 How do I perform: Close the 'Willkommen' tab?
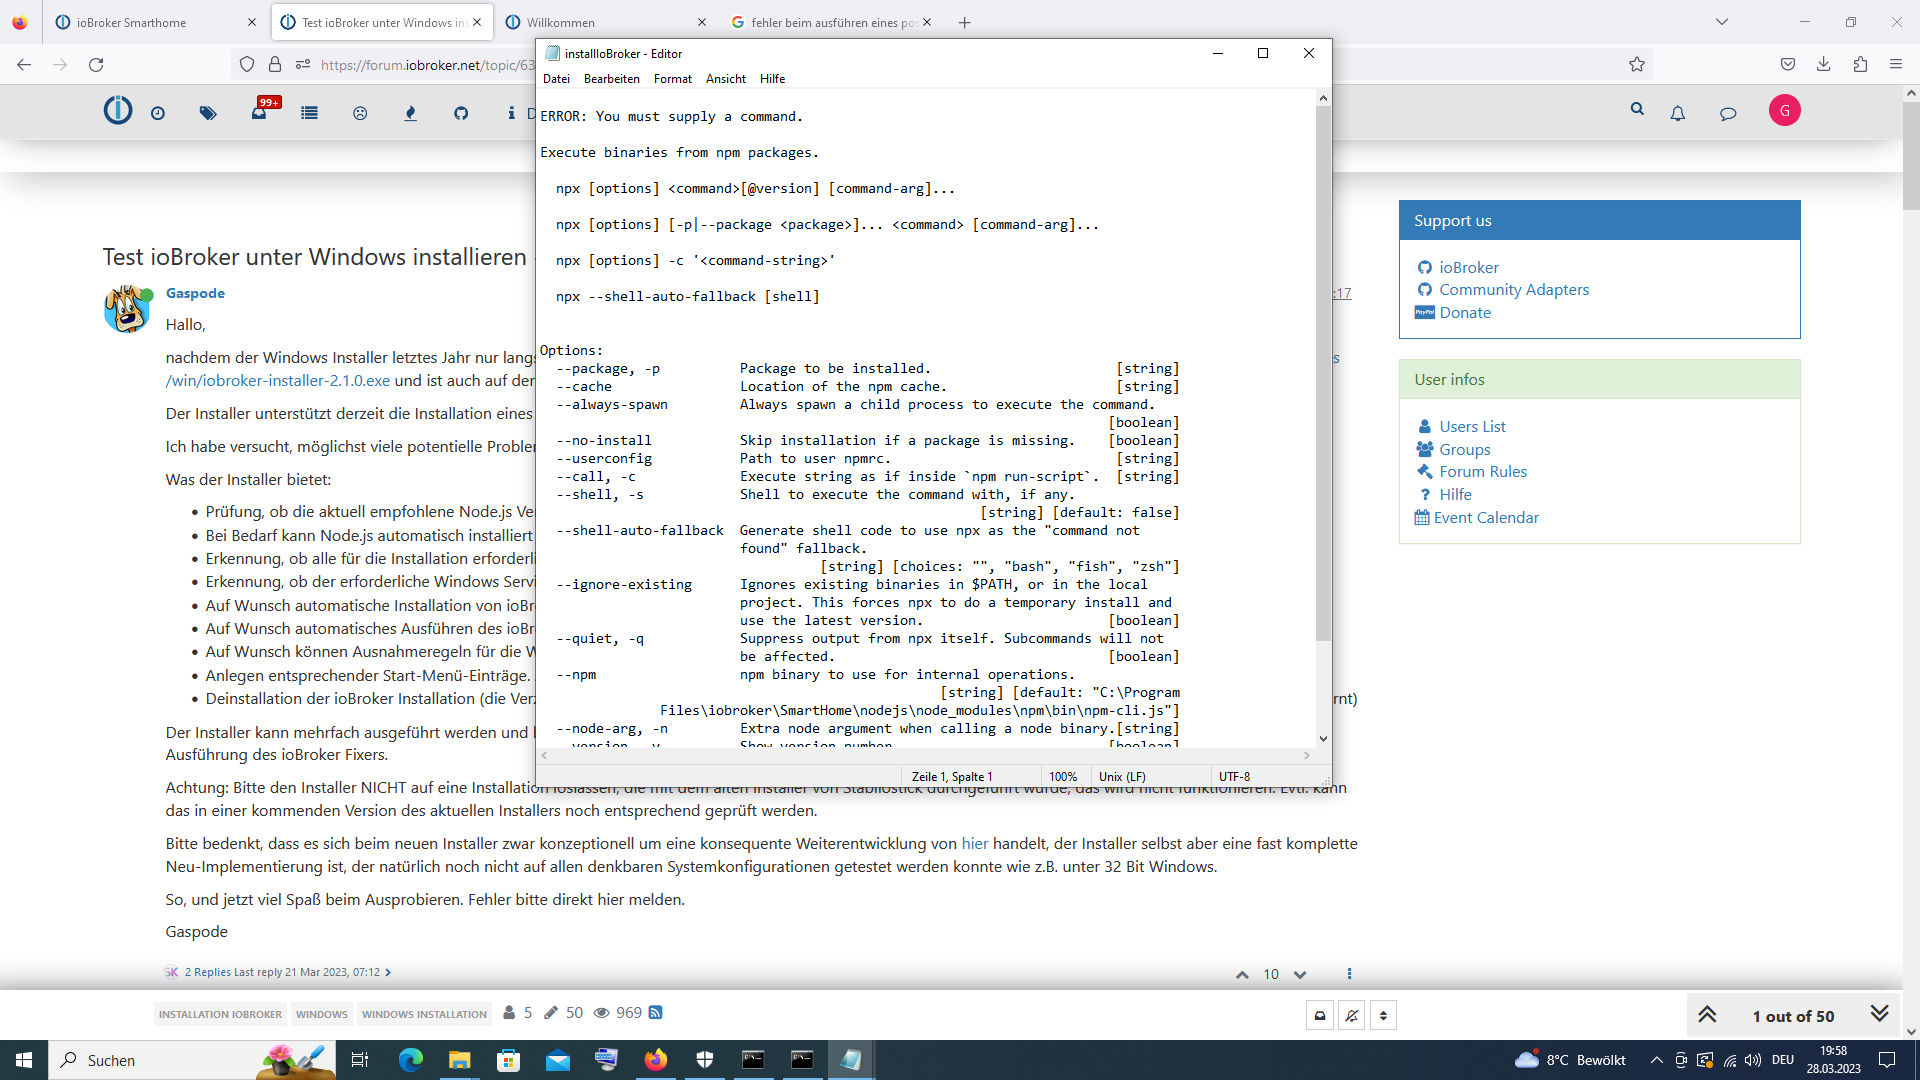tap(701, 22)
